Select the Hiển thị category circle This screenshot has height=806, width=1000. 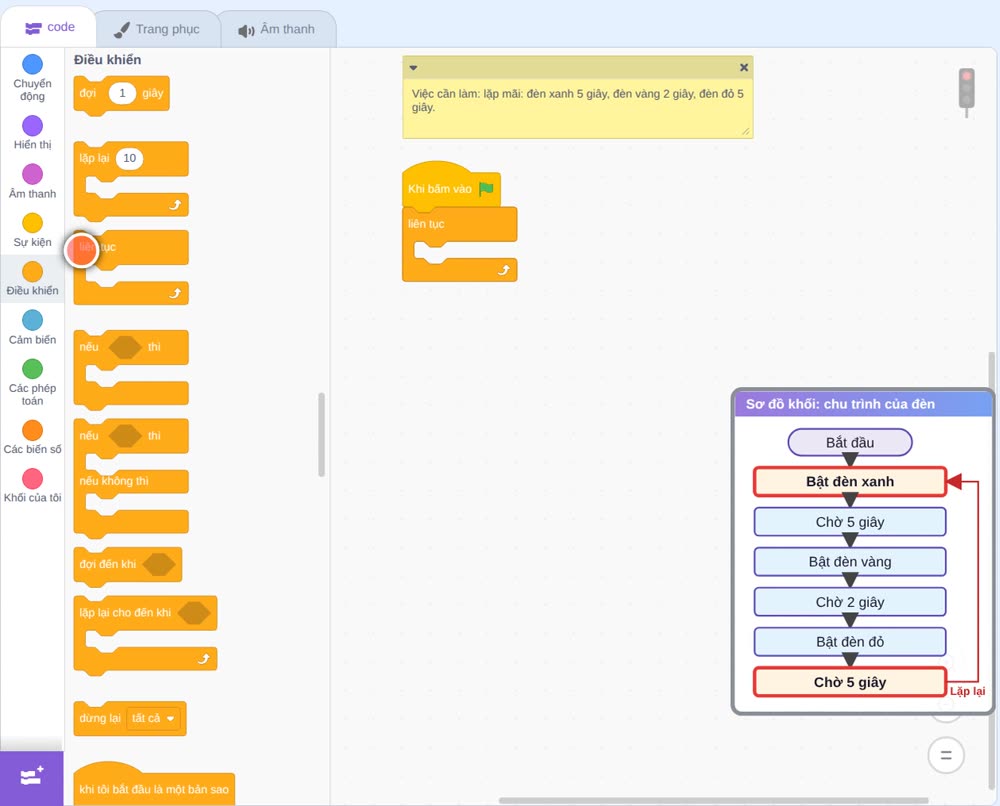point(33,126)
